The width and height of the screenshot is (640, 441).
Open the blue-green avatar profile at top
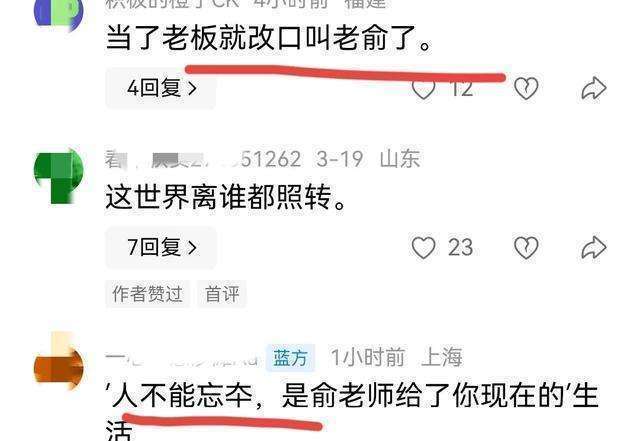point(58,12)
